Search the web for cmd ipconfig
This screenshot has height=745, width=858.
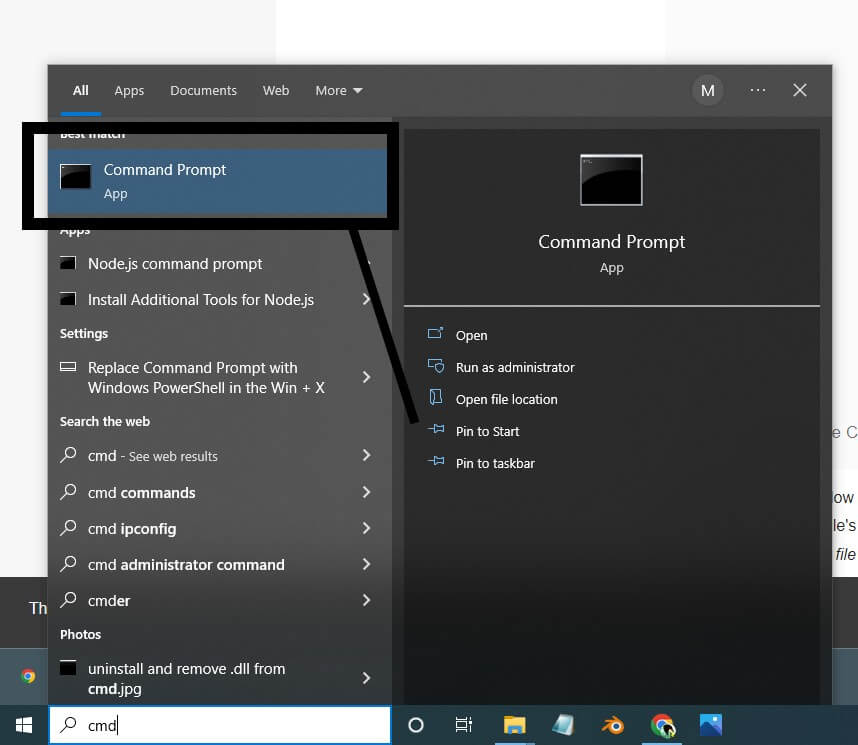point(132,529)
